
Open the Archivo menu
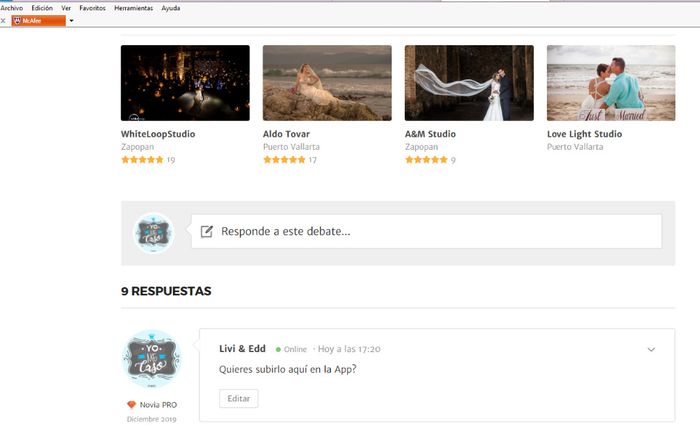pos(12,7)
